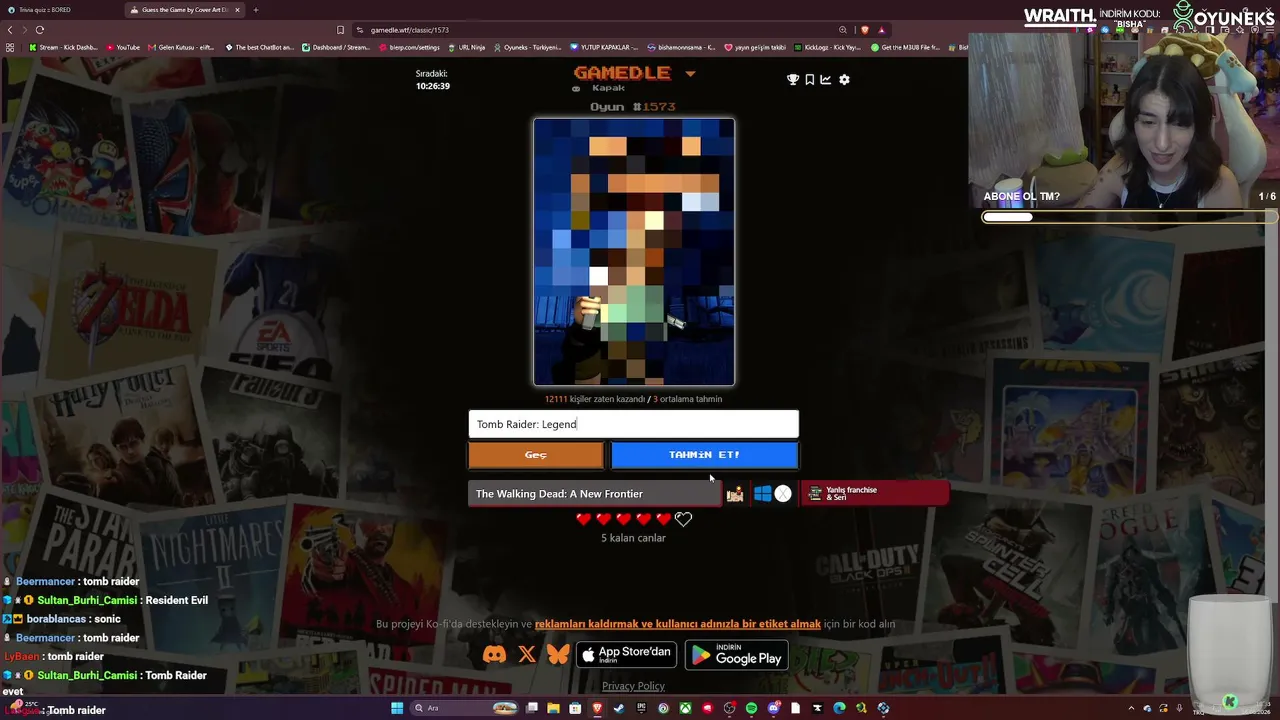
Task: Expand the Gamedle game mode dropdown arrow
Action: 690,73
